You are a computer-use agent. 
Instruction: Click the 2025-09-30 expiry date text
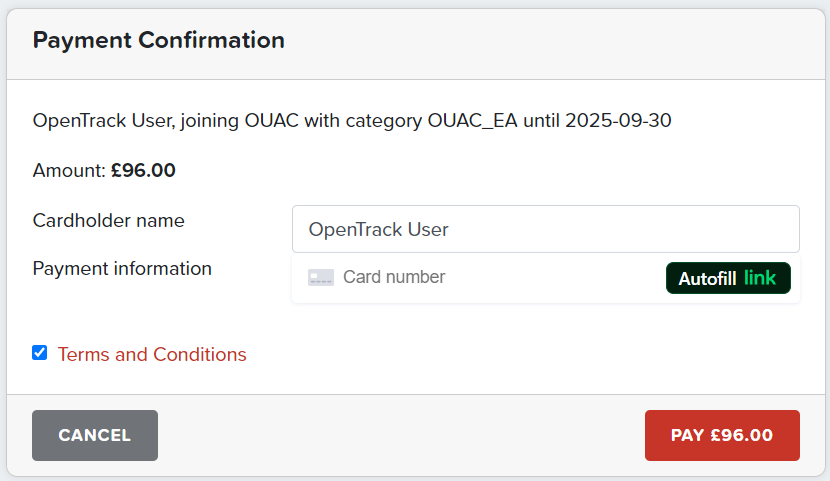tap(618, 121)
